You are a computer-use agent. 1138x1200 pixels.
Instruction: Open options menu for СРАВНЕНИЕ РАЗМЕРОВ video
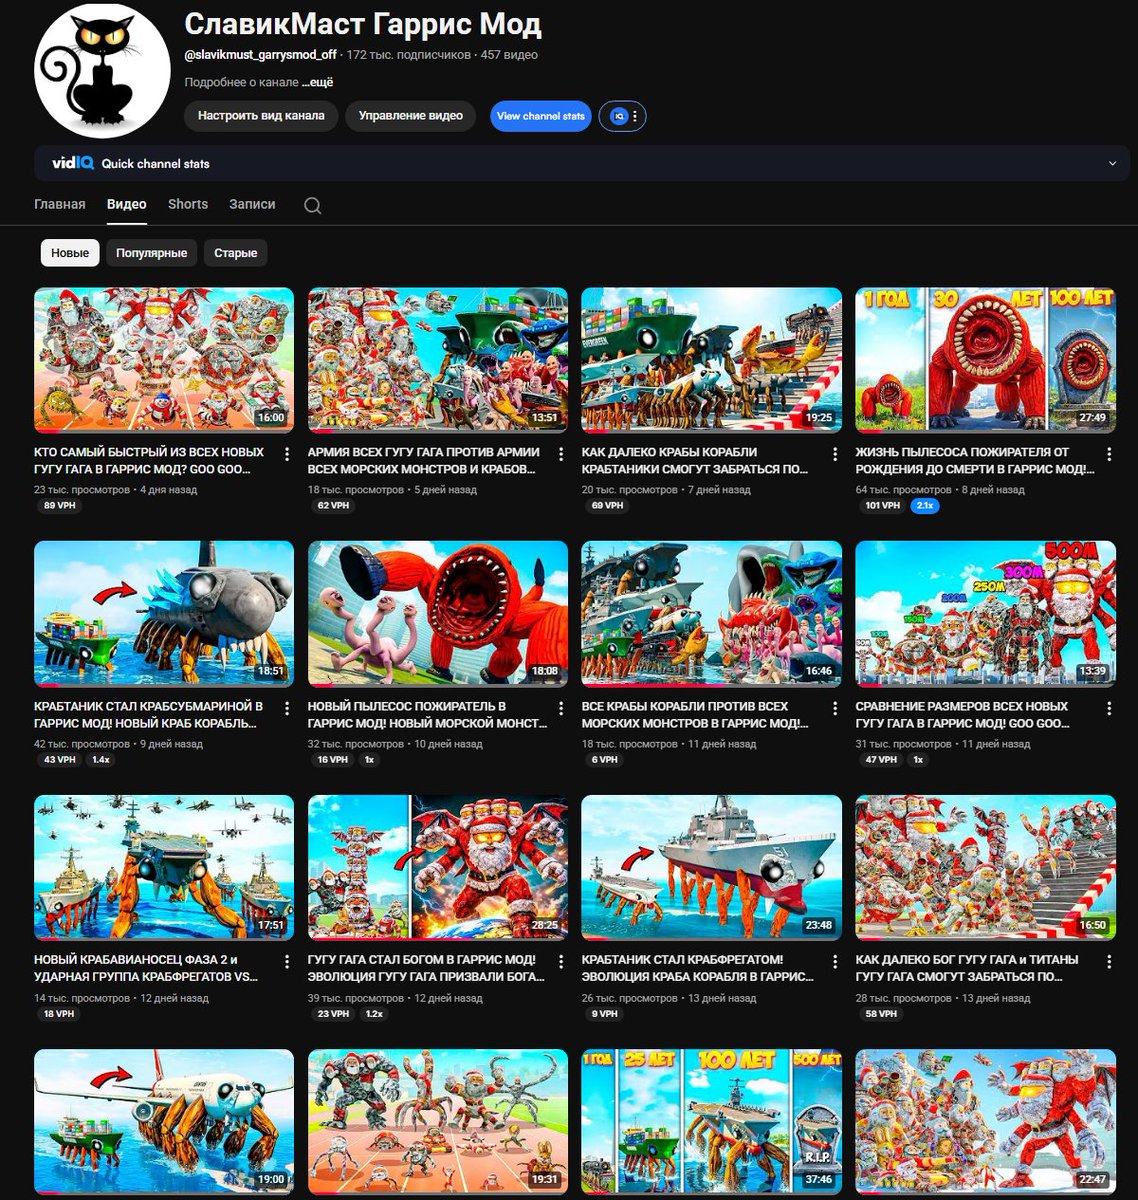click(x=1109, y=708)
